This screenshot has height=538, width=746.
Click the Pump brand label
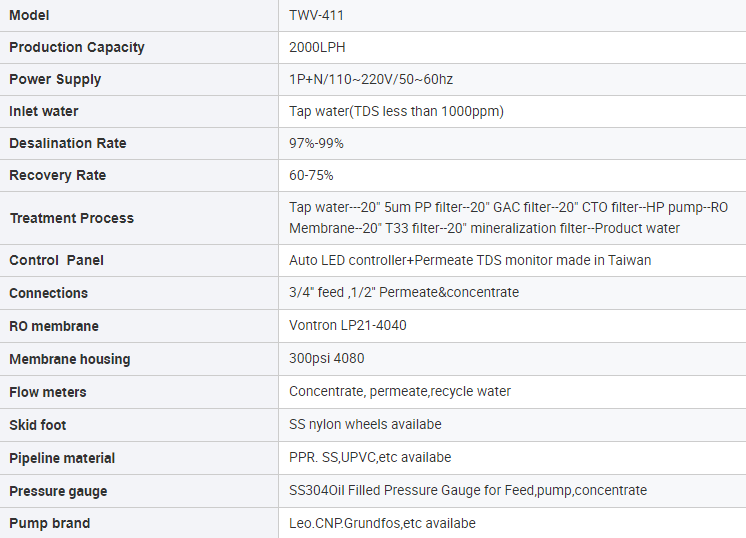[x=50, y=523]
